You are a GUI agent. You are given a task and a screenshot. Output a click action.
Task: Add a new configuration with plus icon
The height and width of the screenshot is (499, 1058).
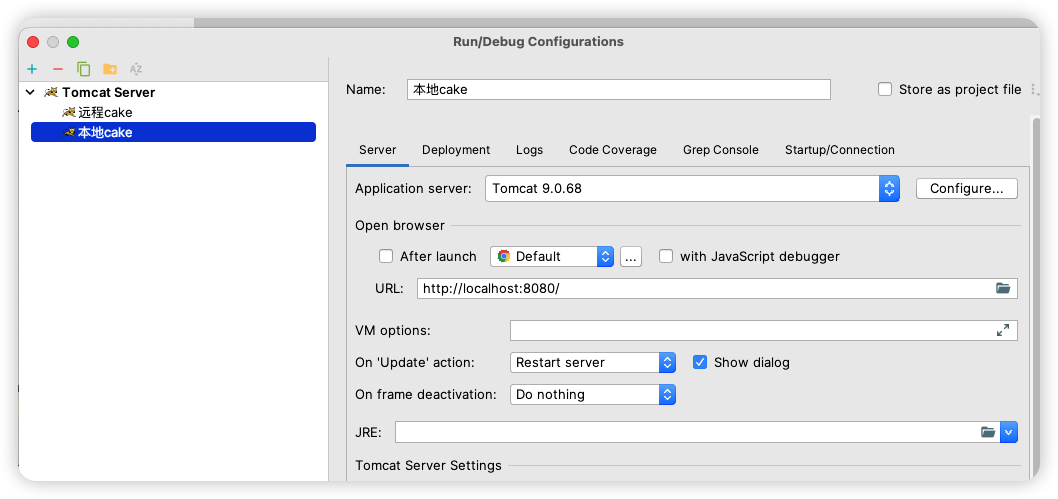pyautogui.click(x=32, y=69)
